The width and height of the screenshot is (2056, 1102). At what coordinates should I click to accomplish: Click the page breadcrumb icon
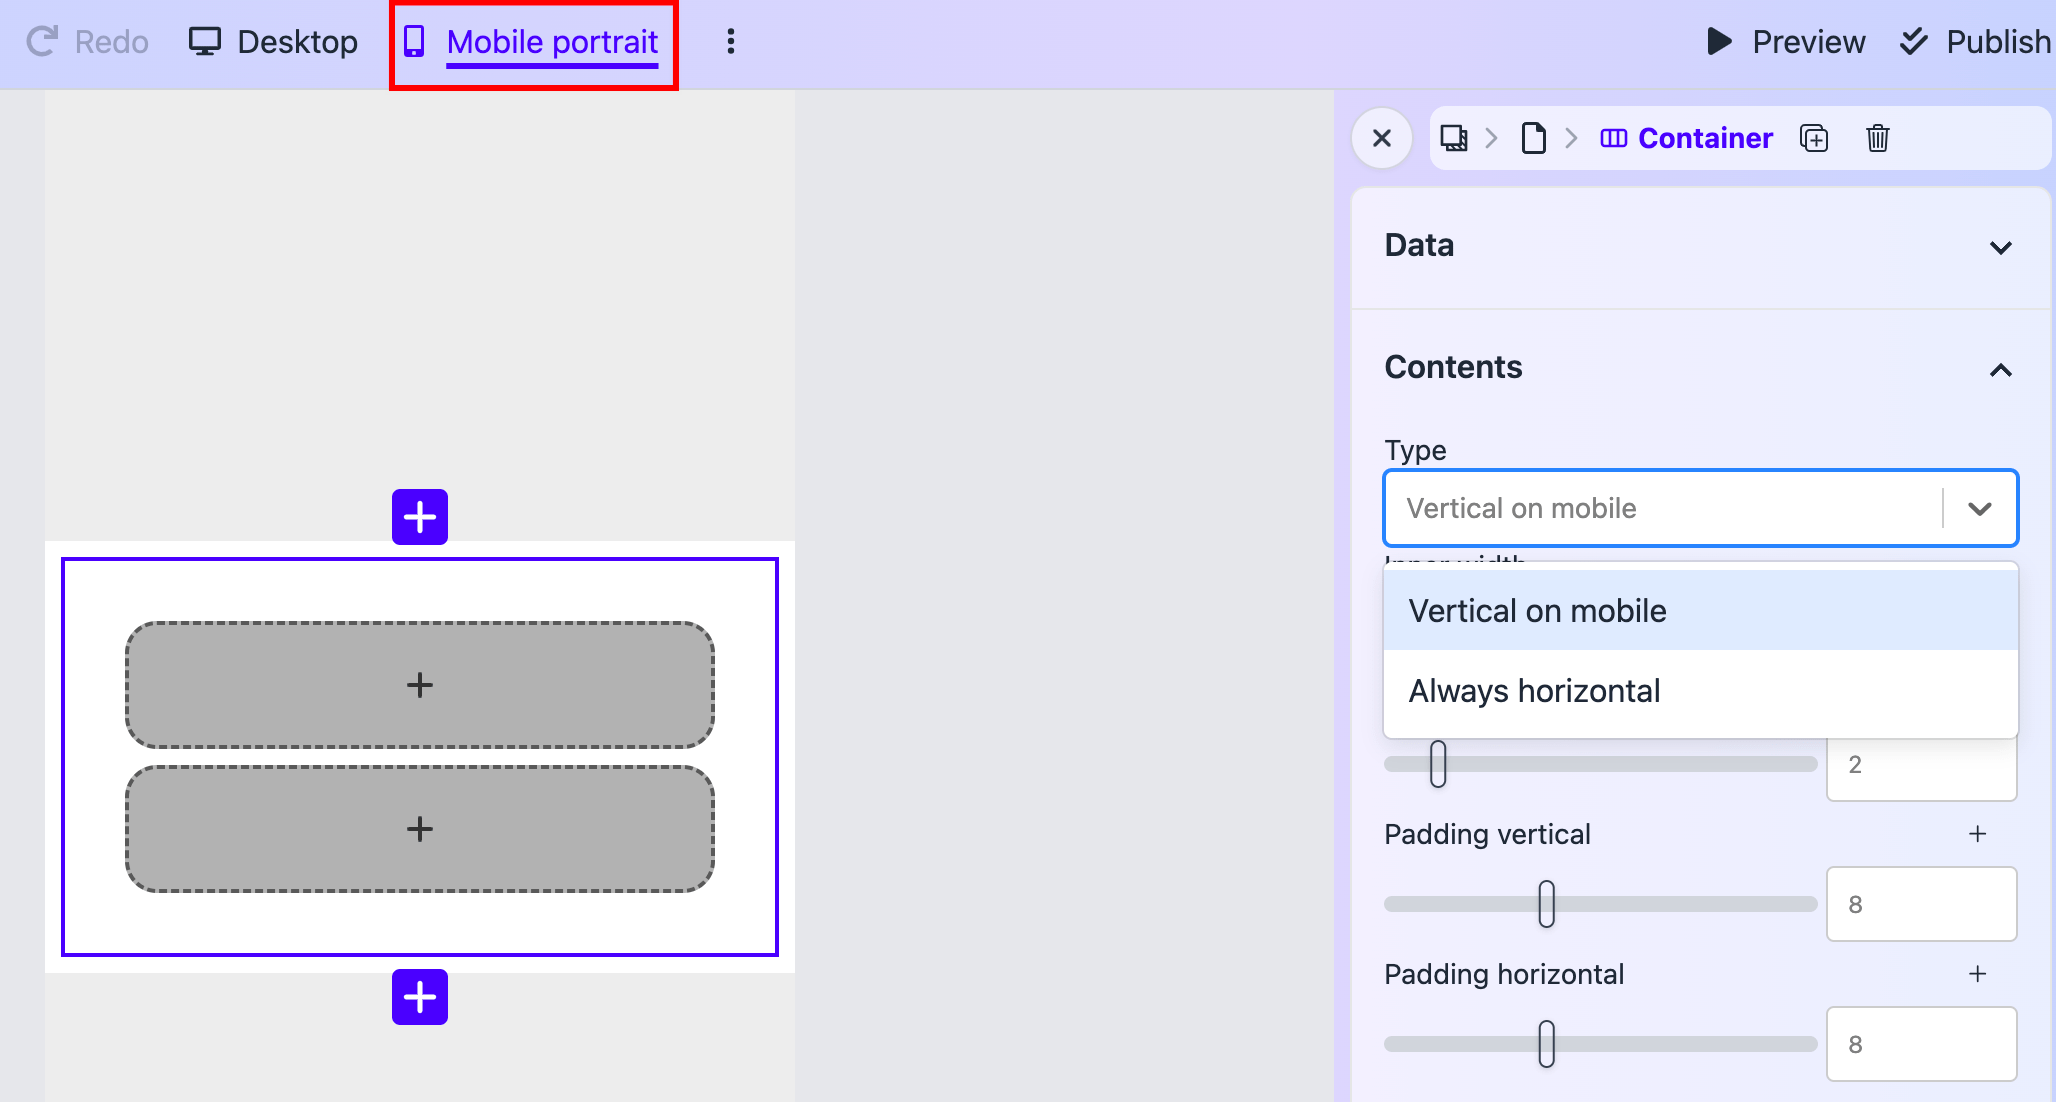click(x=1533, y=138)
